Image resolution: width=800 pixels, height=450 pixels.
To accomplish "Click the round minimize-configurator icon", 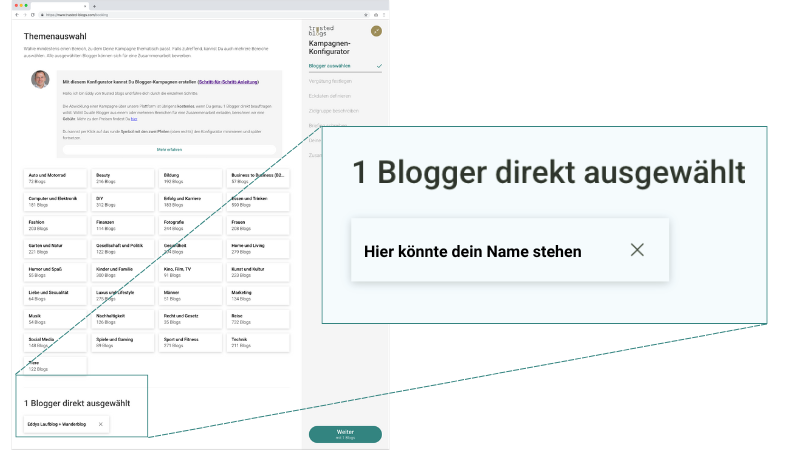I will pyautogui.click(x=376, y=31).
